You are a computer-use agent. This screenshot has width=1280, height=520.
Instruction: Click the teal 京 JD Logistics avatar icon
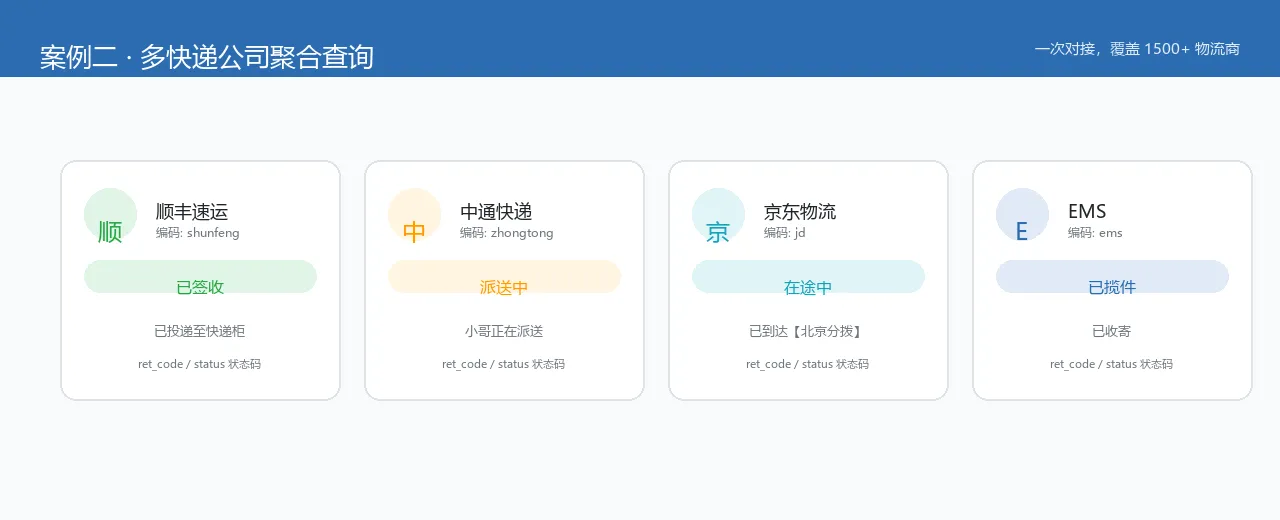(x=719, y=215)
